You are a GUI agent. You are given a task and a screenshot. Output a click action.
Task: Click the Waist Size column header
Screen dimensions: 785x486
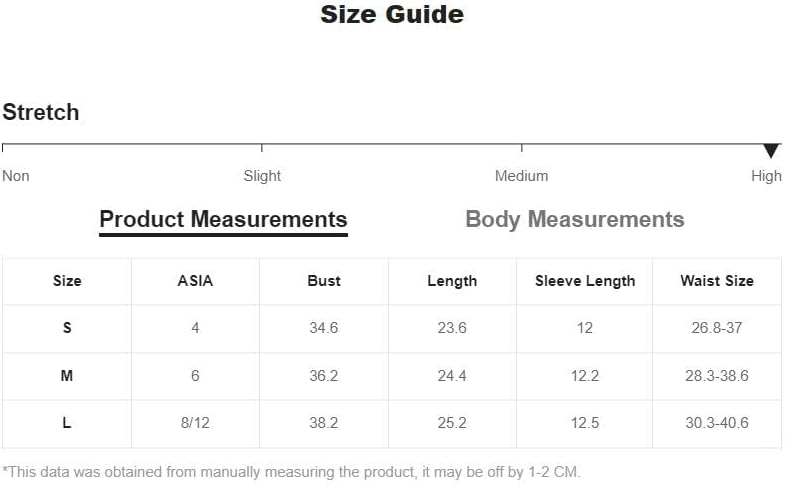click(x=717, y=281)
